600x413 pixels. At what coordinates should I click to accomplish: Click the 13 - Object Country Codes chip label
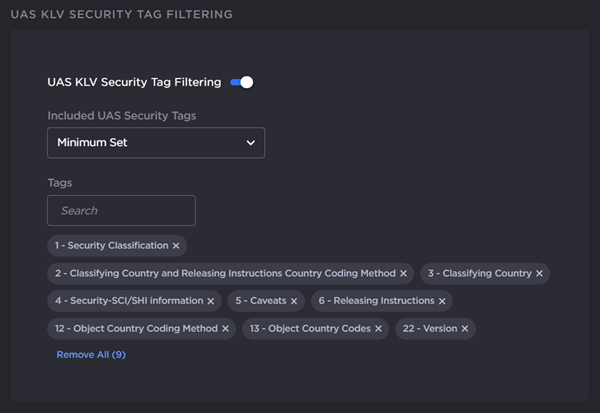click(x=310, y=329)
